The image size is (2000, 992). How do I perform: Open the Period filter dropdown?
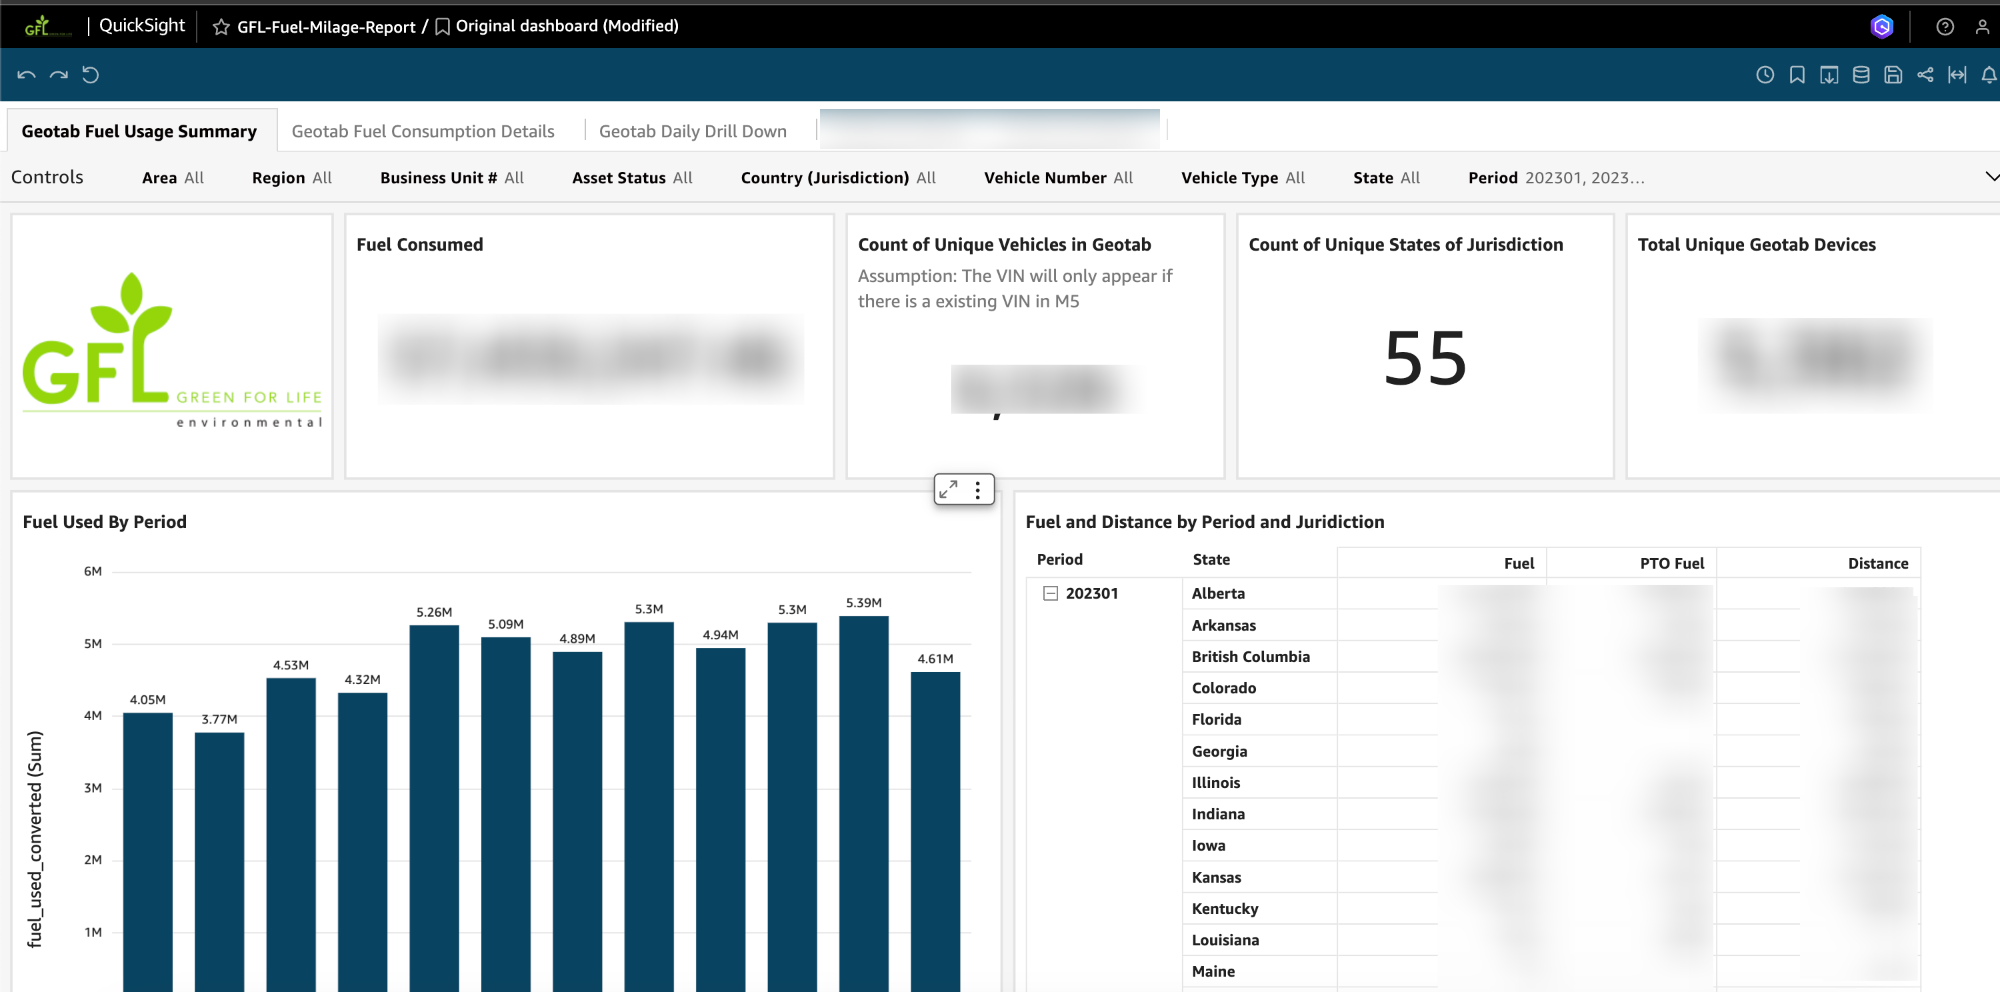click(x=1556, y=178)
